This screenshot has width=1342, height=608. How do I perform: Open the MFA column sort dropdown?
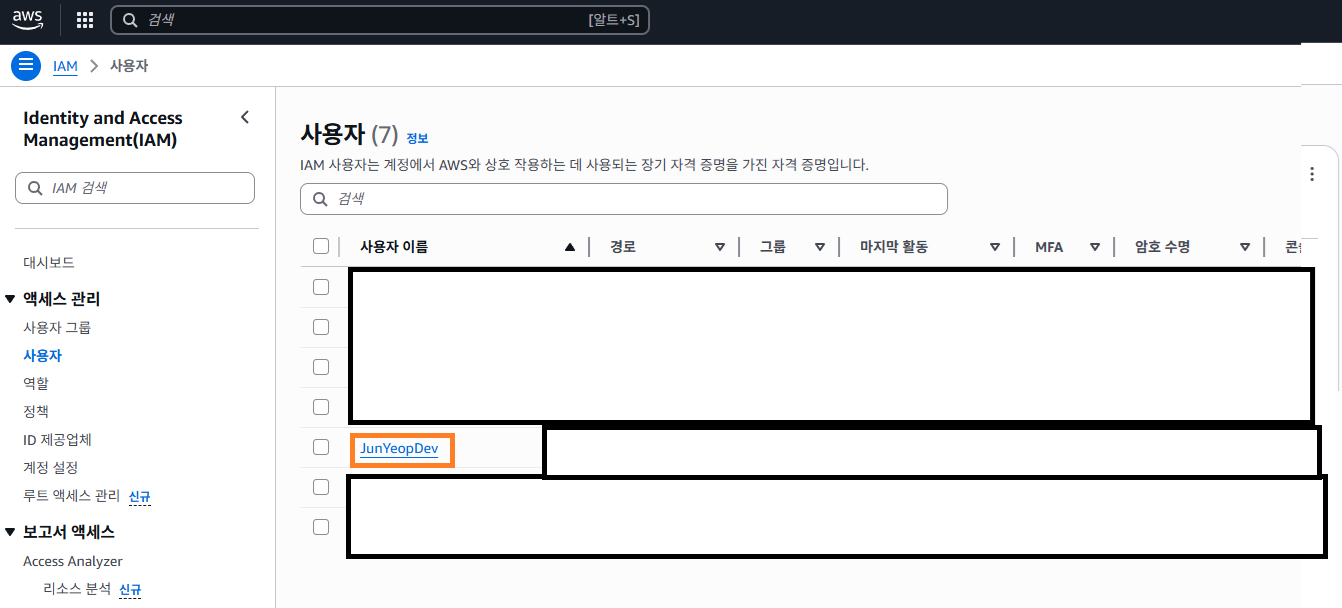point(1095,247)
